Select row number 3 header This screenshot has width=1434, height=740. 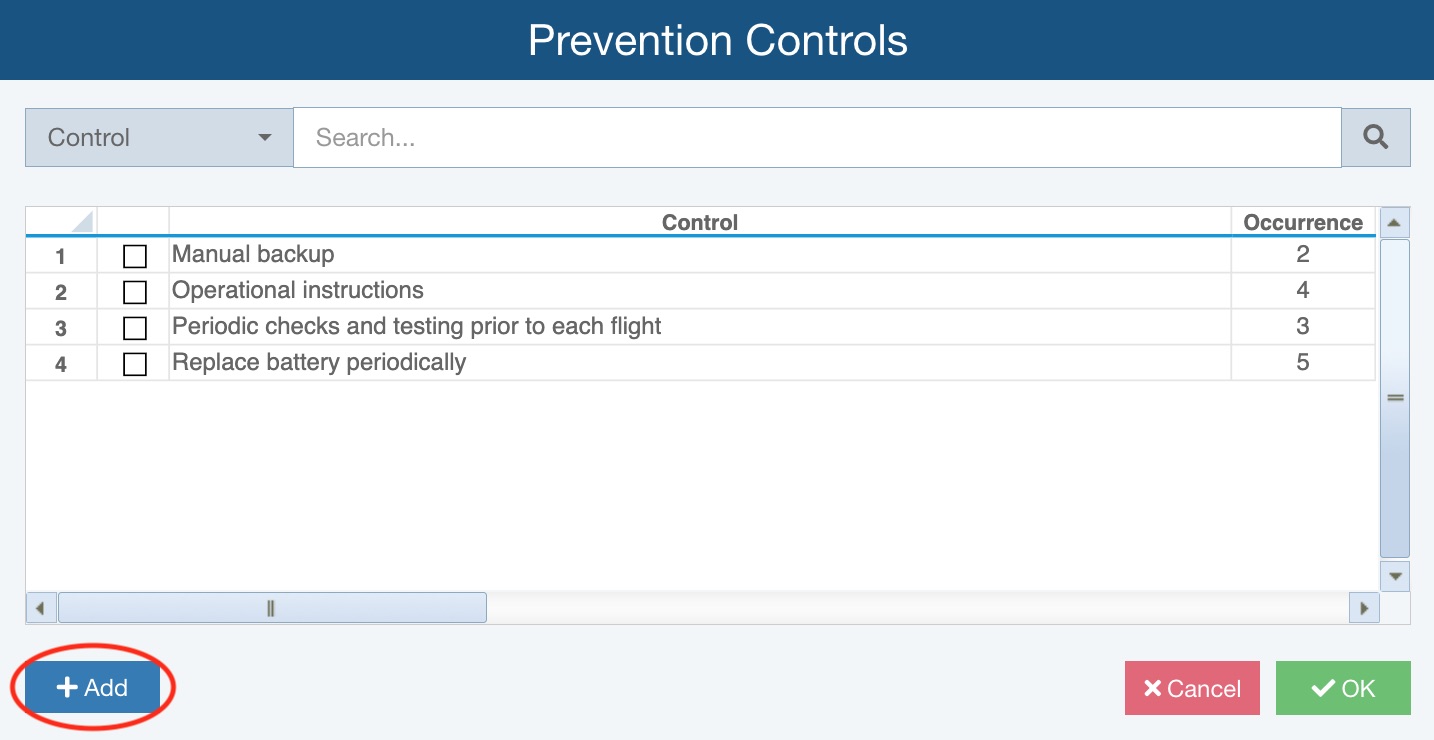tap(61, 329)
